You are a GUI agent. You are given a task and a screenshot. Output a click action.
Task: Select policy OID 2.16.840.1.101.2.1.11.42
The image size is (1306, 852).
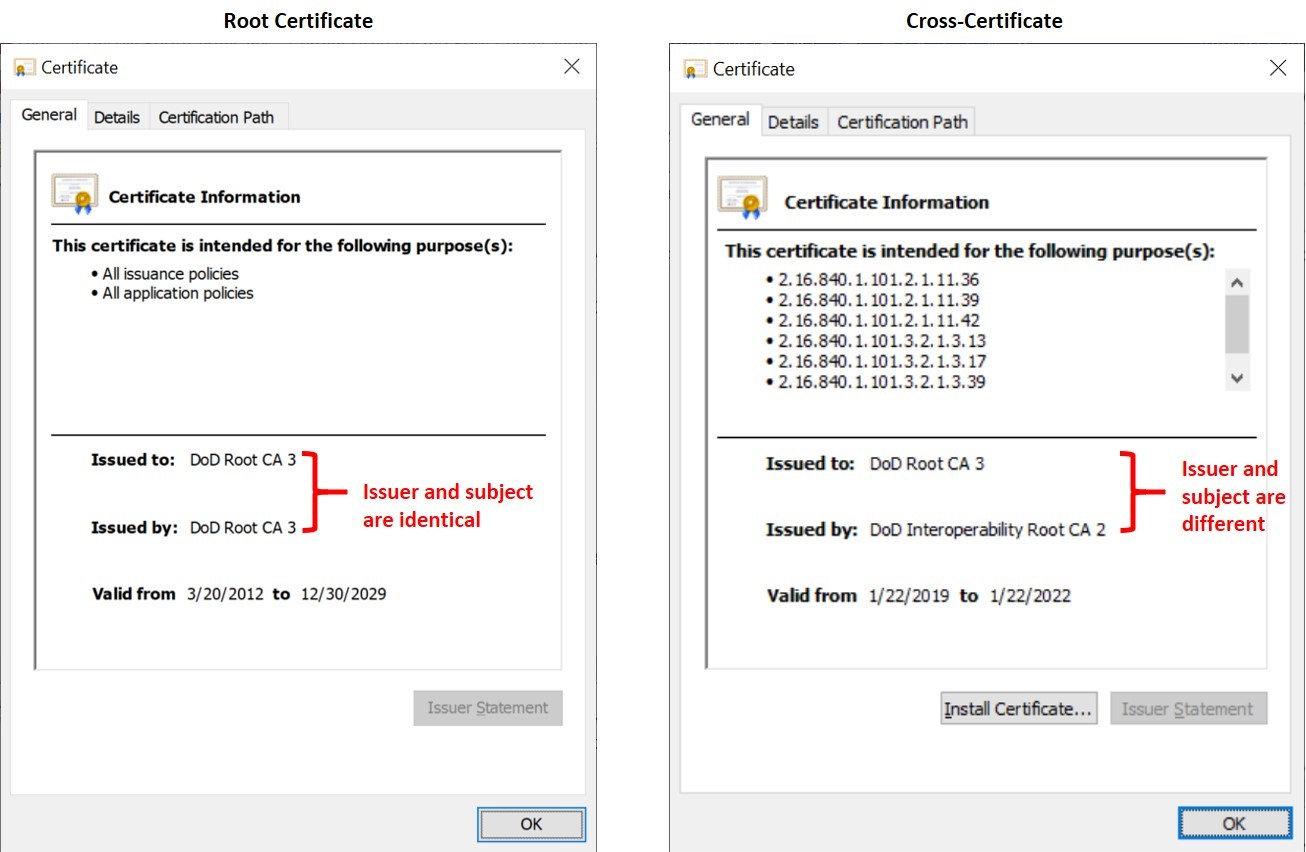(879, 321)
